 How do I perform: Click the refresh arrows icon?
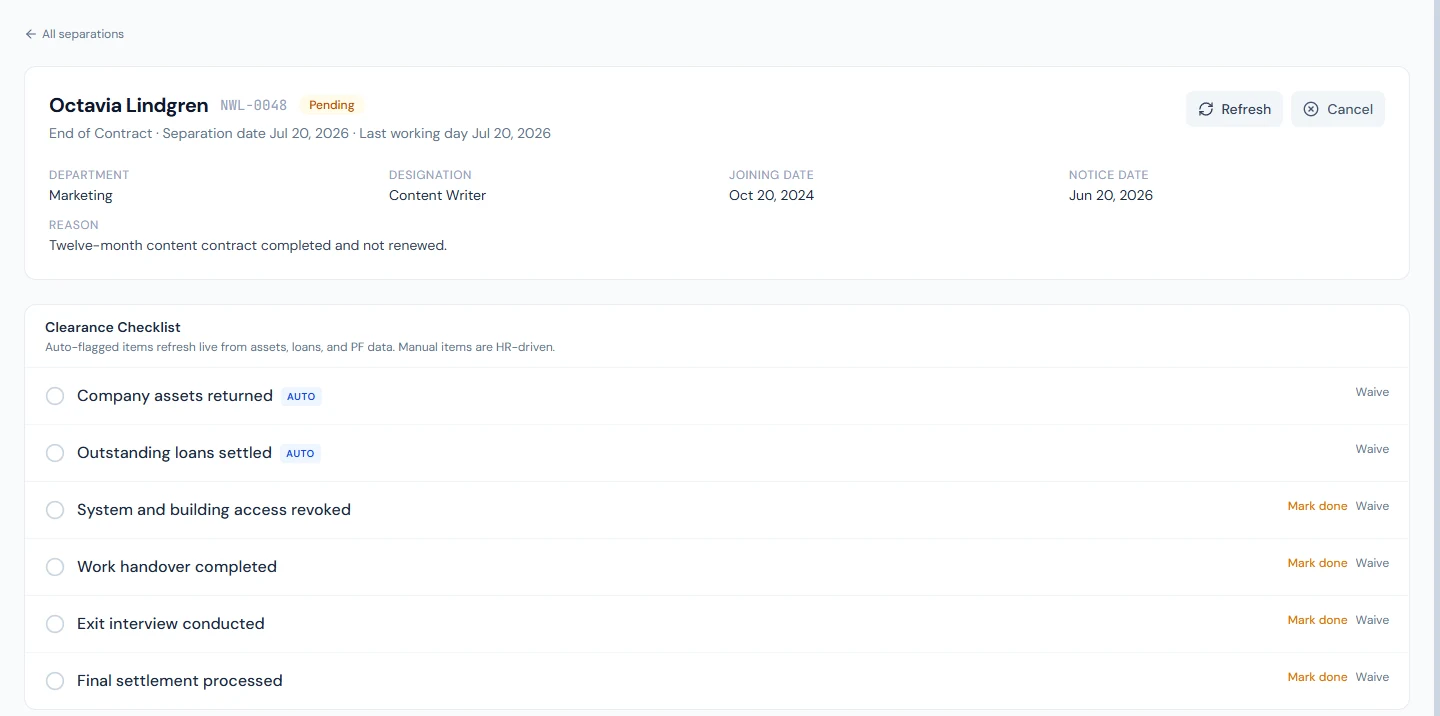pyautogui.click(x=1206, y=109)
